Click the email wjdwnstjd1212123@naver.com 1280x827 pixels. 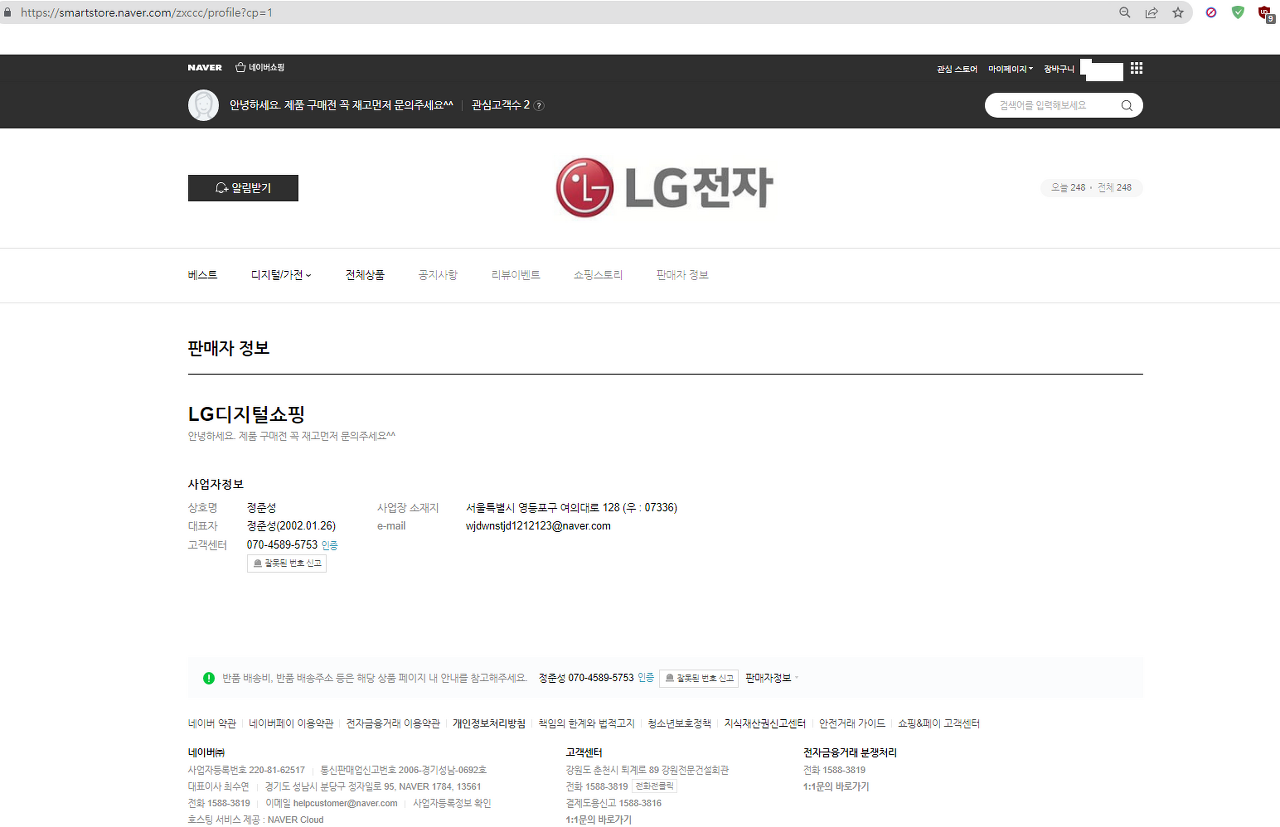point(538,526)
